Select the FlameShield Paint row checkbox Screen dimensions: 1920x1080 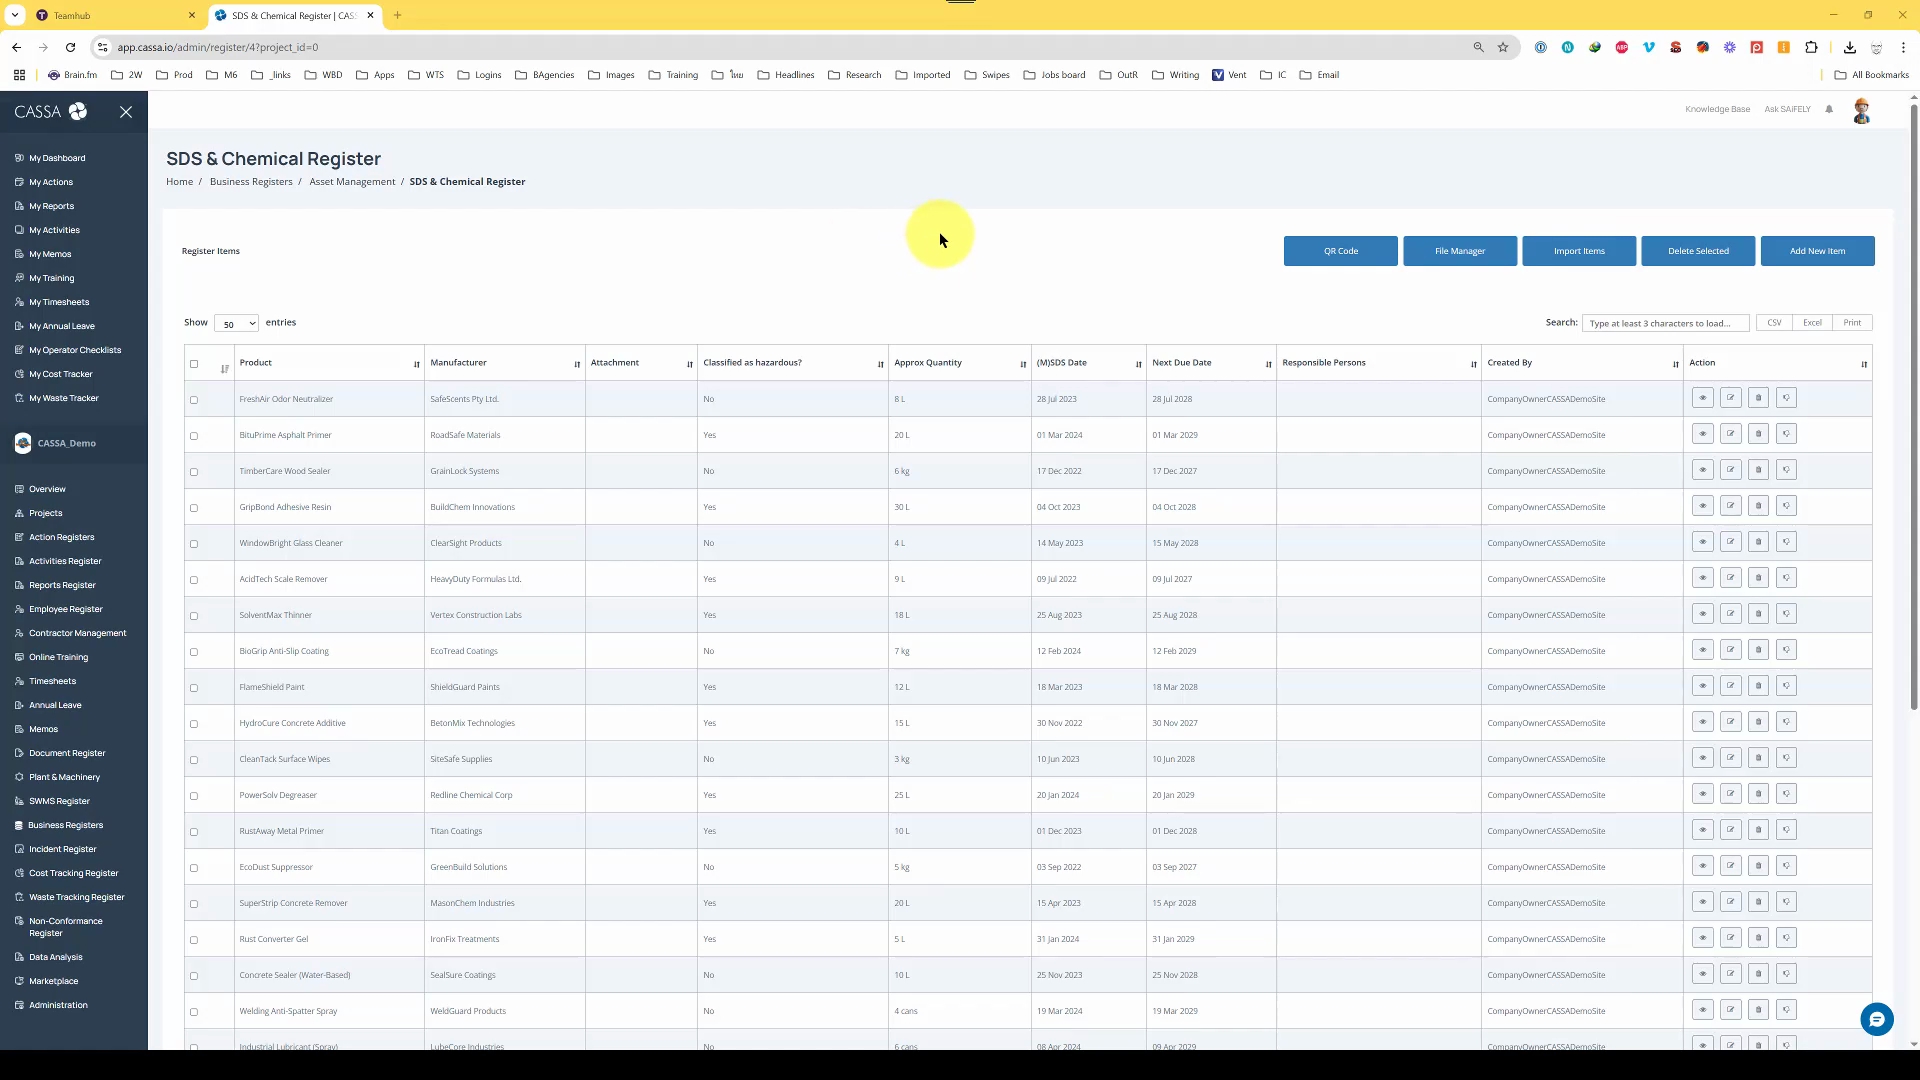[194, 688]
